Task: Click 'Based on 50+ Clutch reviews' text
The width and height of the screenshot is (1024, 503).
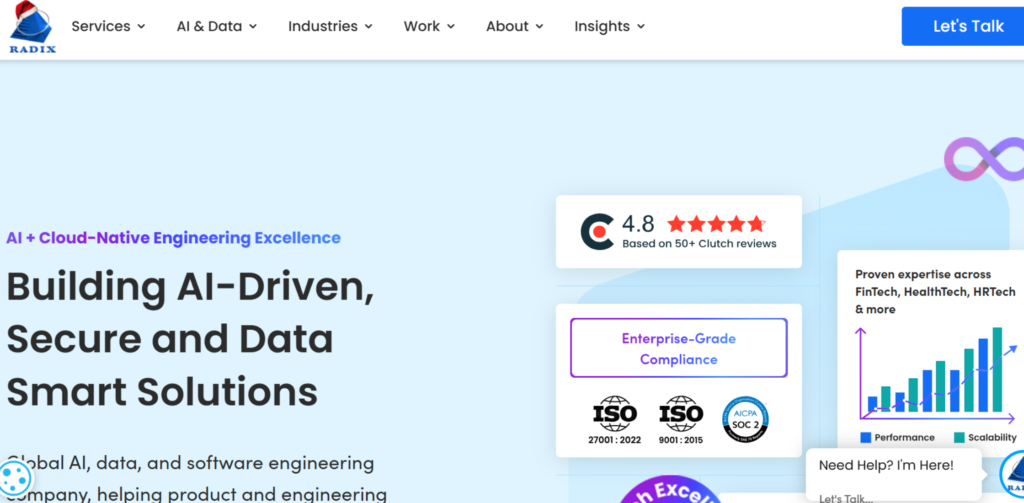Action: pyautogui.click(x=699, y=243)
